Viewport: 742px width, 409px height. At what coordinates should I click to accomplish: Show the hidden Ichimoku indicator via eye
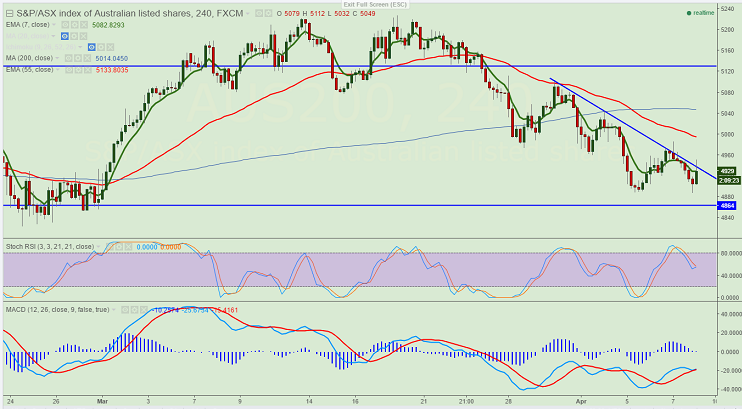coord(91,47)
